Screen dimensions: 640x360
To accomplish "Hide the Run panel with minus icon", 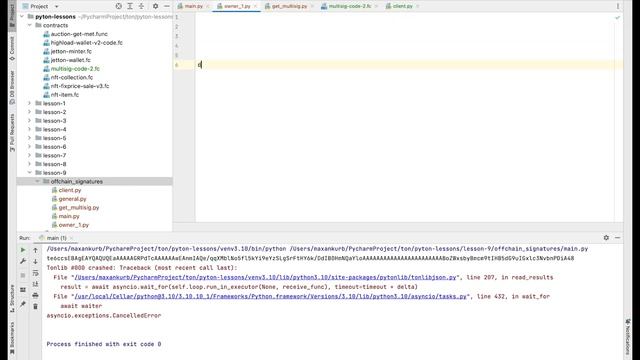I will coord(618,238).
